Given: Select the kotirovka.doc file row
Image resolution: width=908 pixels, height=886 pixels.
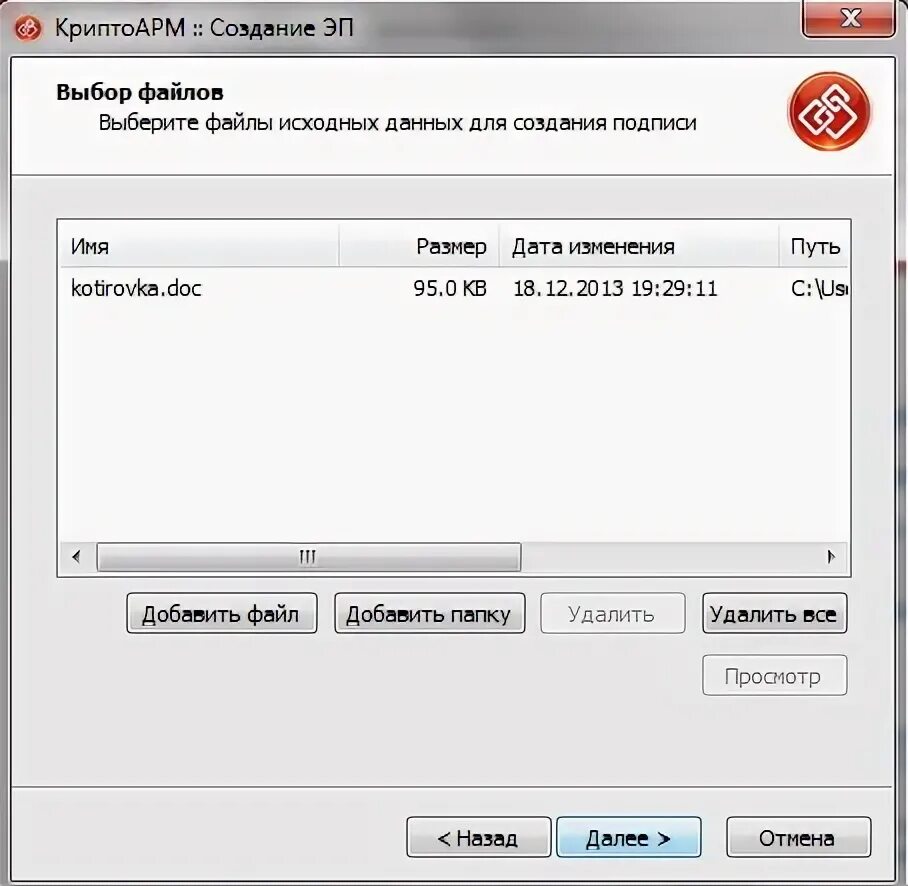Looking at the screenshot, I should (x=454, y=288).
